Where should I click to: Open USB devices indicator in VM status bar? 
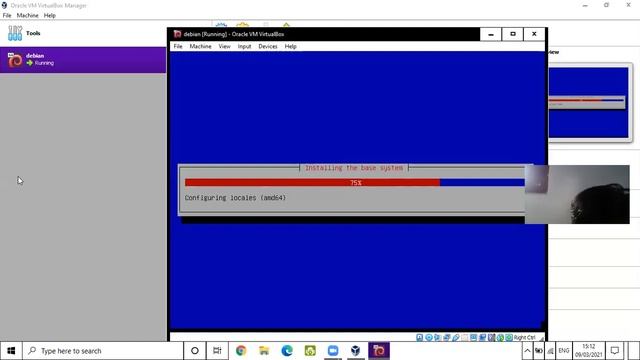click(x=456, y=338)
